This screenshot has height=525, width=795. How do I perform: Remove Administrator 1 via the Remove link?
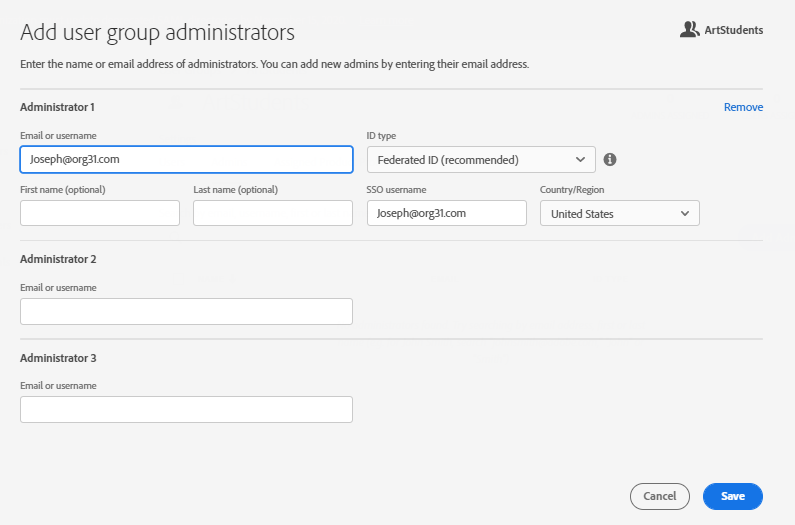point(743,107)
